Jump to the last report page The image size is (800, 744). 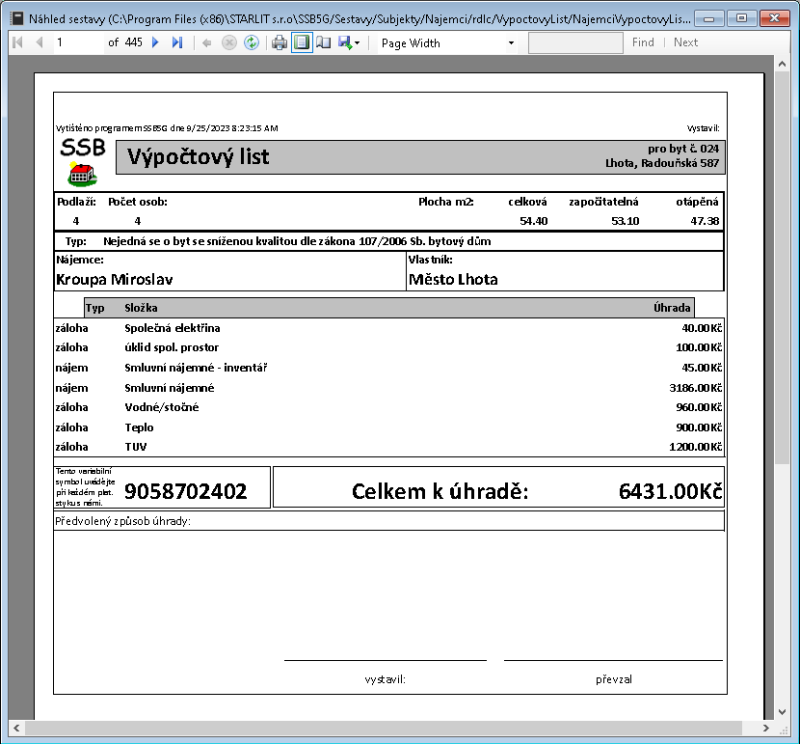point(177,43)
